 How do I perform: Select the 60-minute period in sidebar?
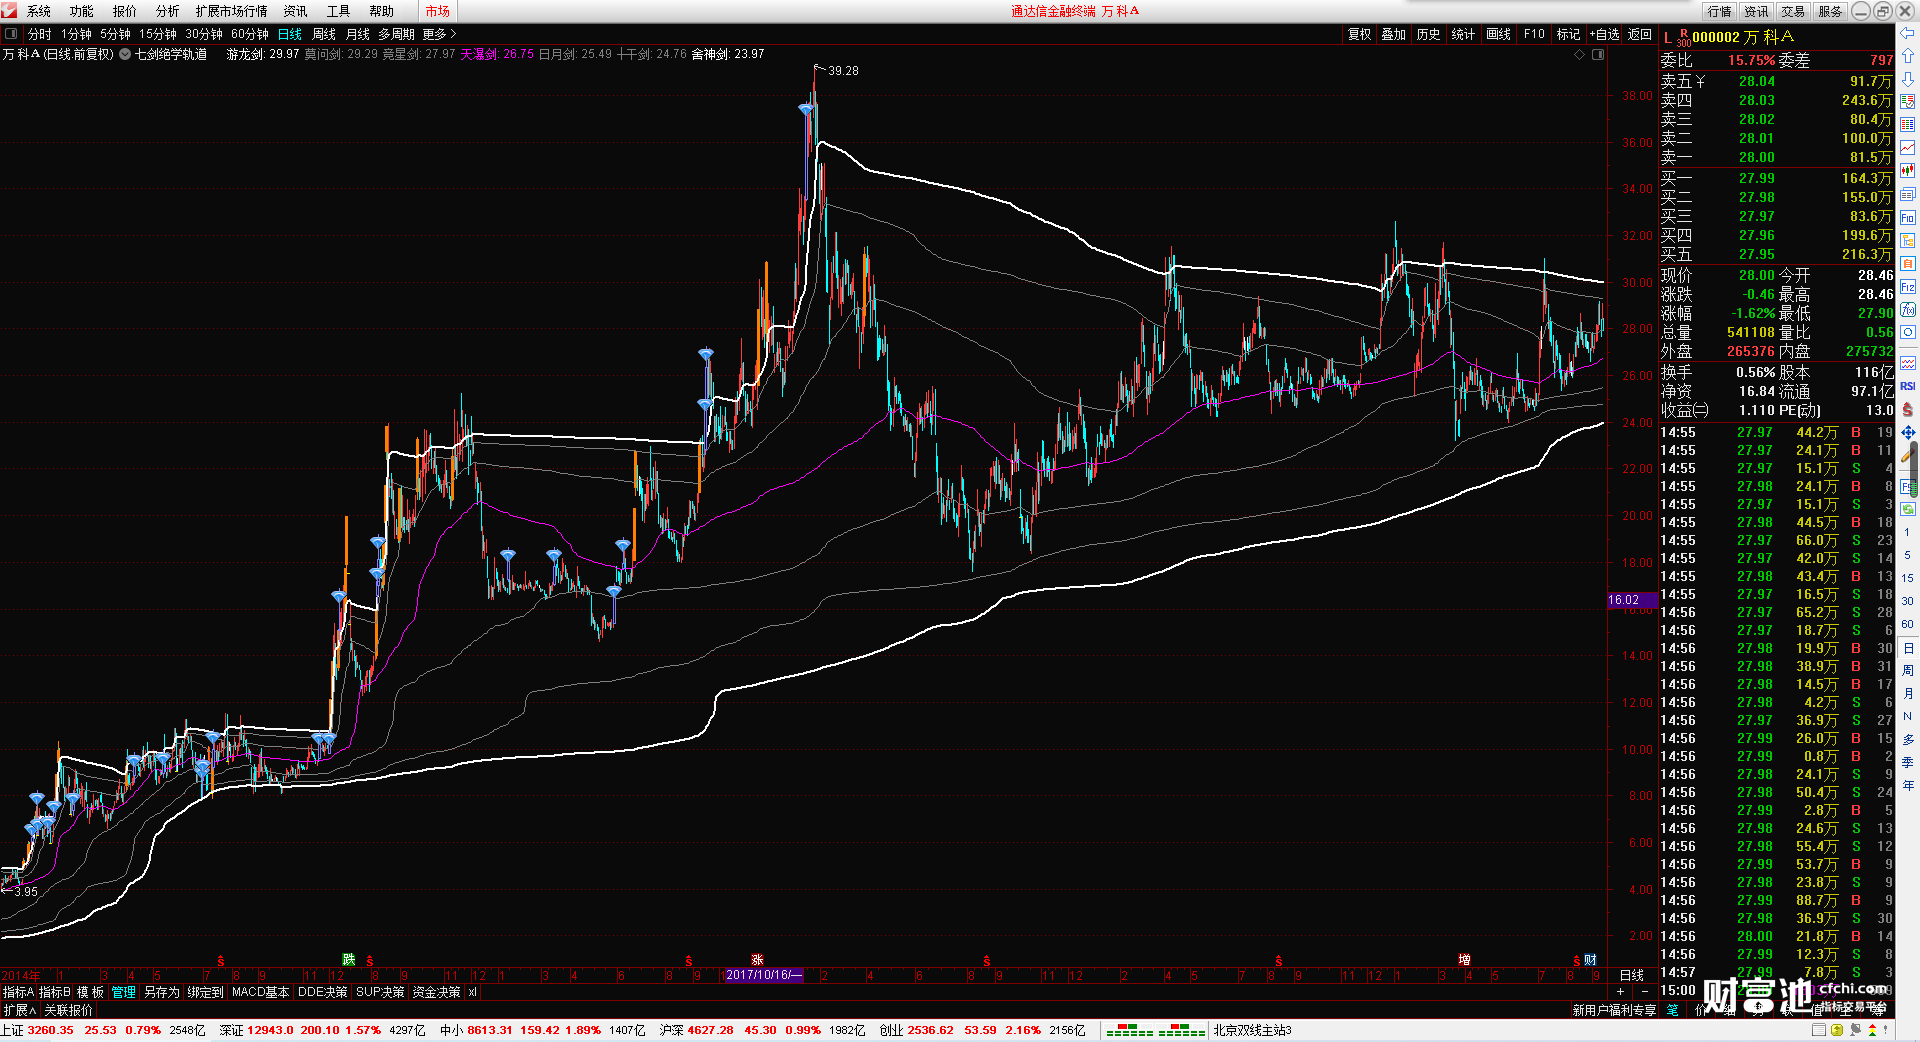pyautogui.click(x=1907, y=624)
